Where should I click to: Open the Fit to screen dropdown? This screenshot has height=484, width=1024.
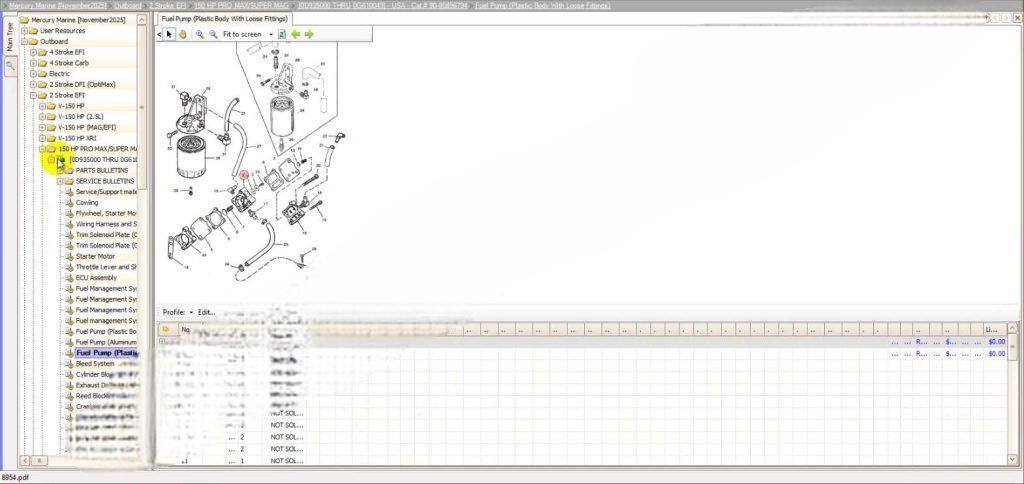[x=271, y=34]
